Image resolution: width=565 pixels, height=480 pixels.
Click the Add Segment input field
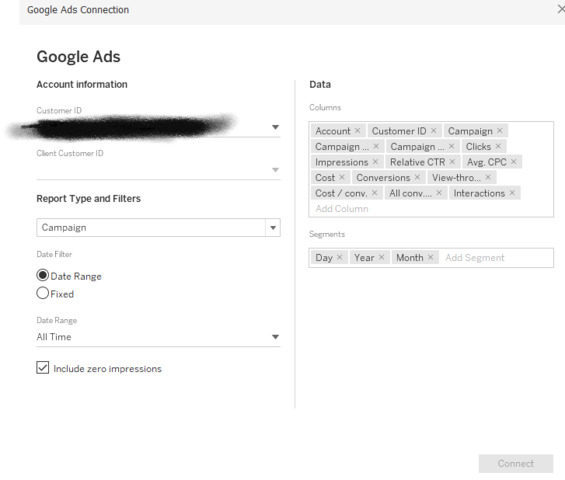[x=475, y=258]
